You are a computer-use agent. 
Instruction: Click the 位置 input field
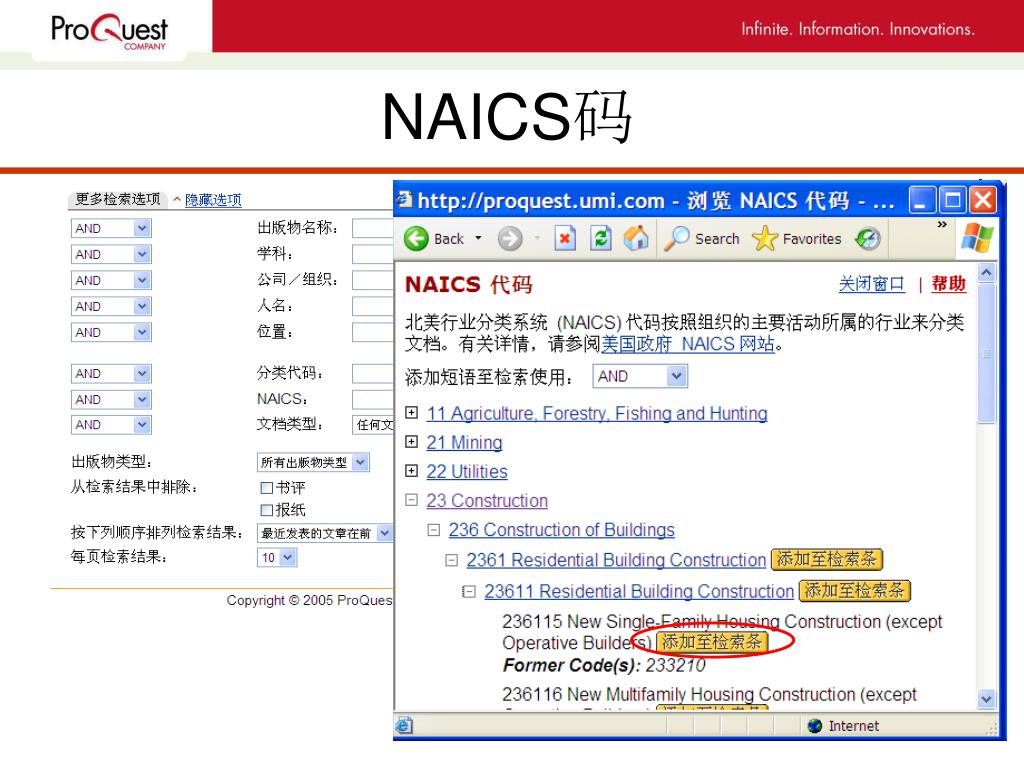coord(373,333)
